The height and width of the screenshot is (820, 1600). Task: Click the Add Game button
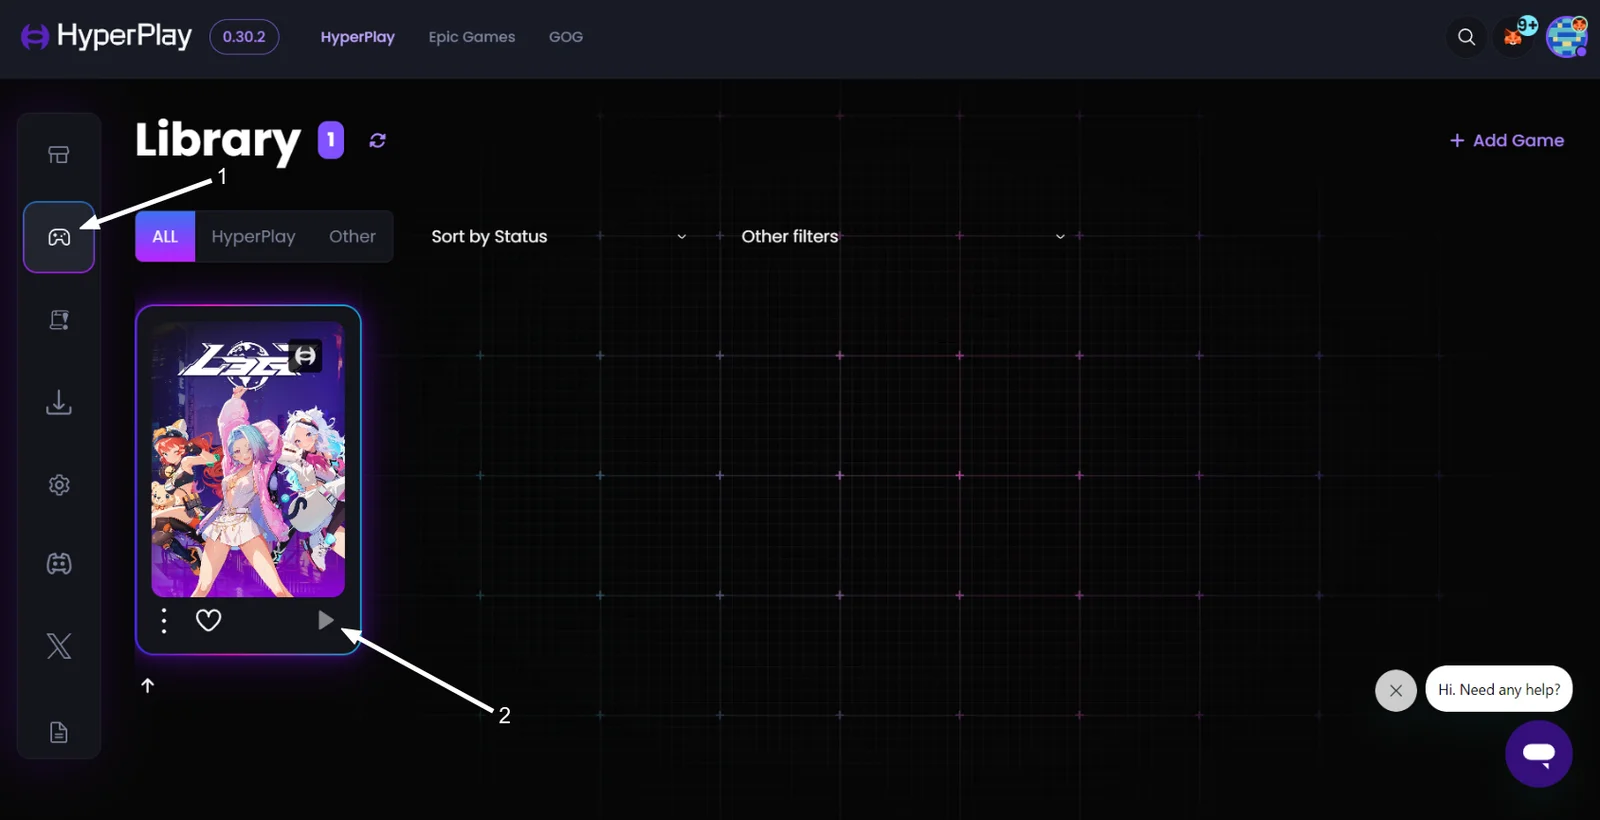point(1507,141)
